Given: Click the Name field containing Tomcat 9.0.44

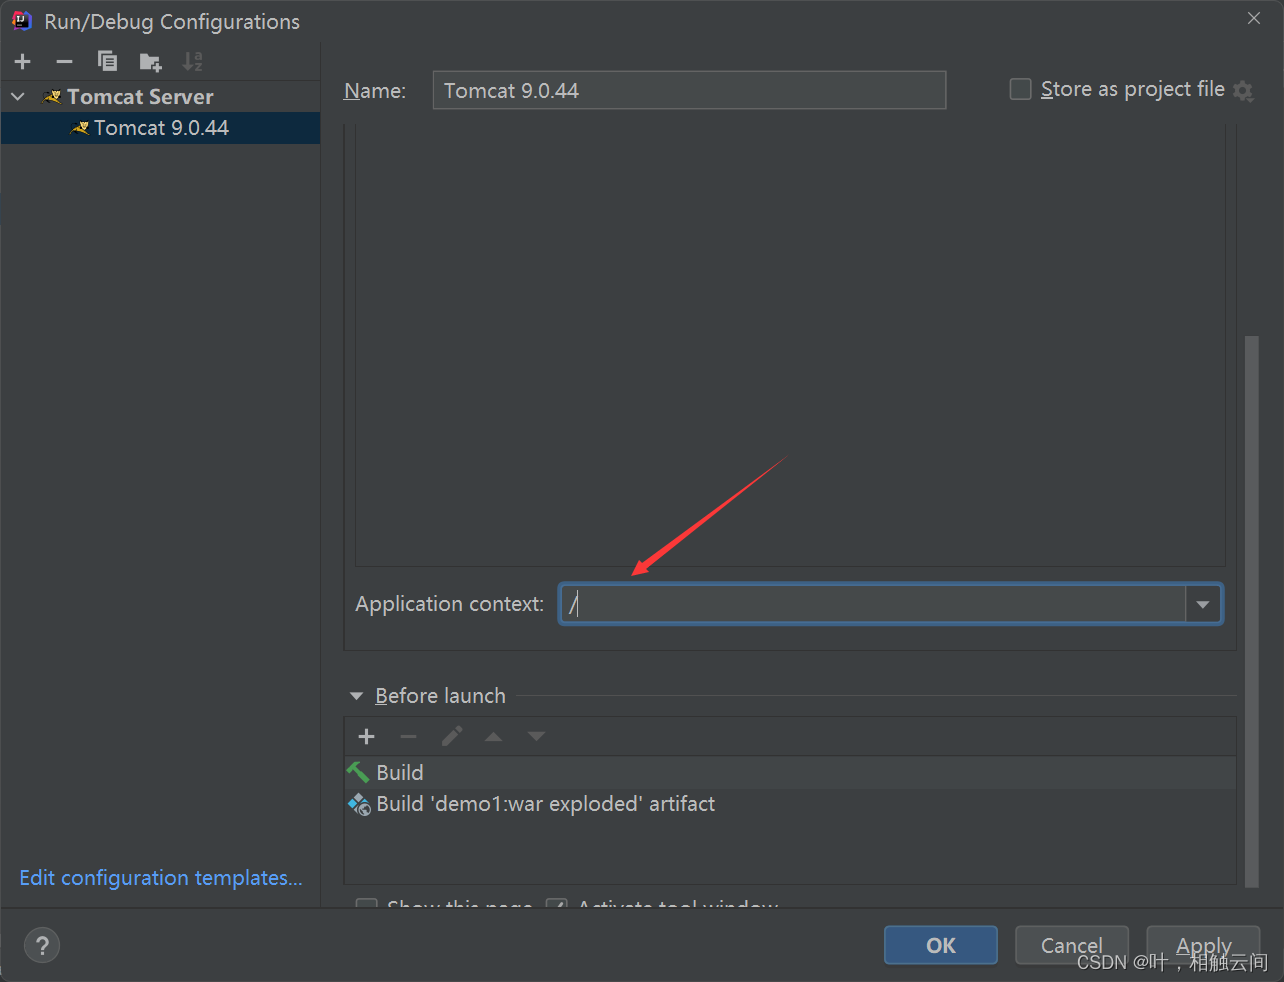Looking at the screenshot, I should pos(689,90).
